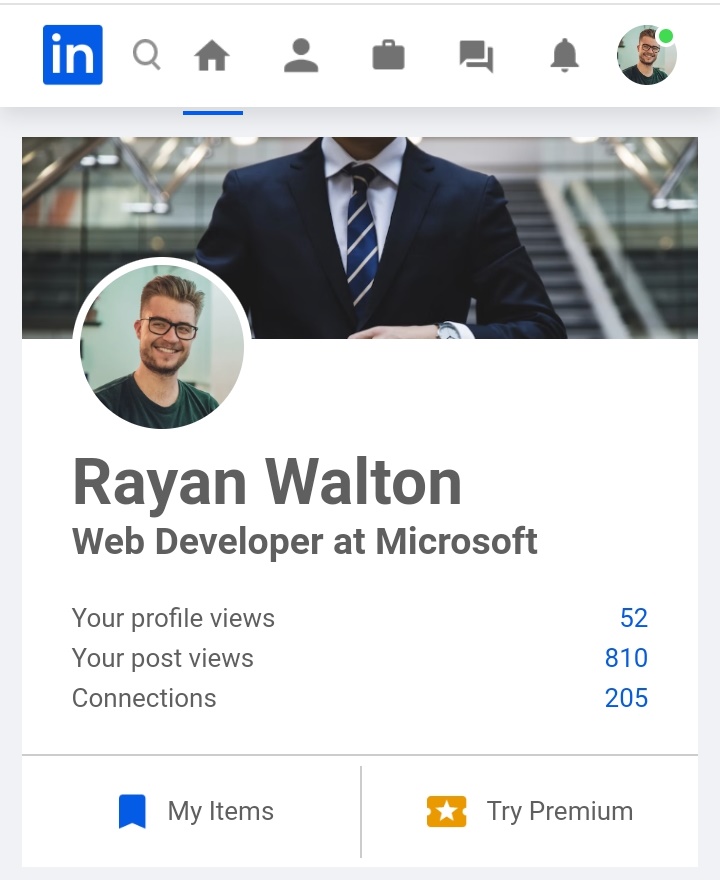Click the gold Premium star icon
720x880 pixels.
pos(446,812)
